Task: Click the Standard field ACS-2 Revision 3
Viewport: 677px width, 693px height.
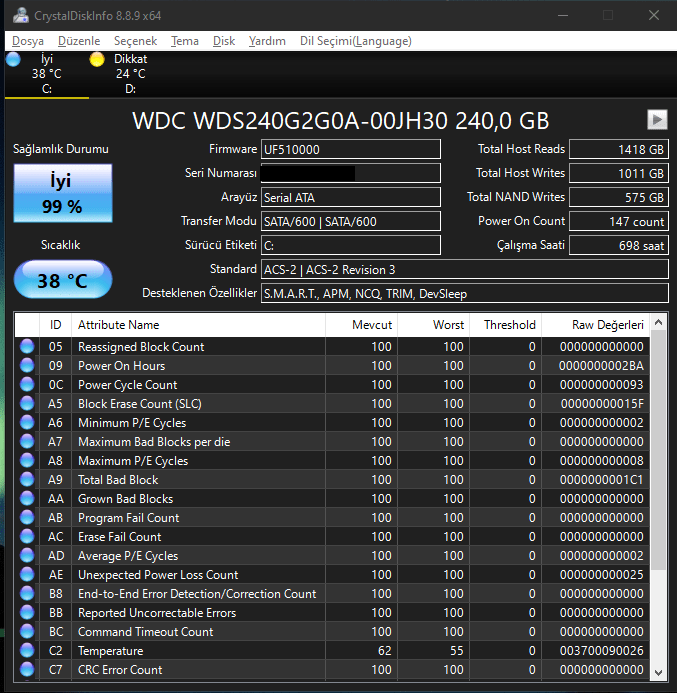Action: (x=464, y=269)
